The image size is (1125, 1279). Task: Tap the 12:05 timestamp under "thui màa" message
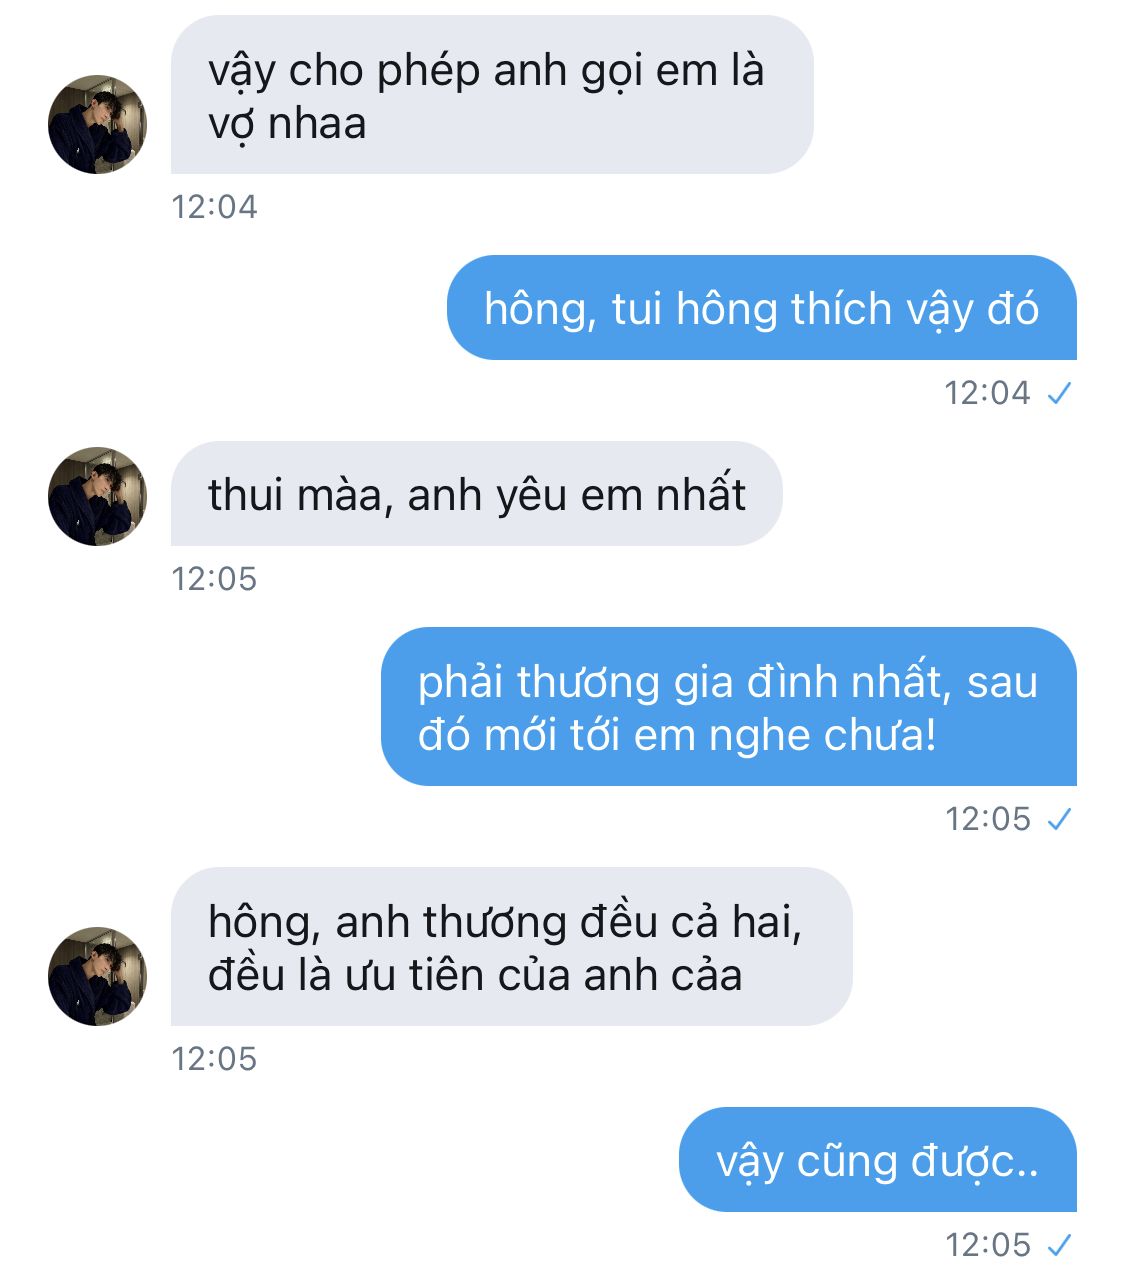tap(214, 579)
